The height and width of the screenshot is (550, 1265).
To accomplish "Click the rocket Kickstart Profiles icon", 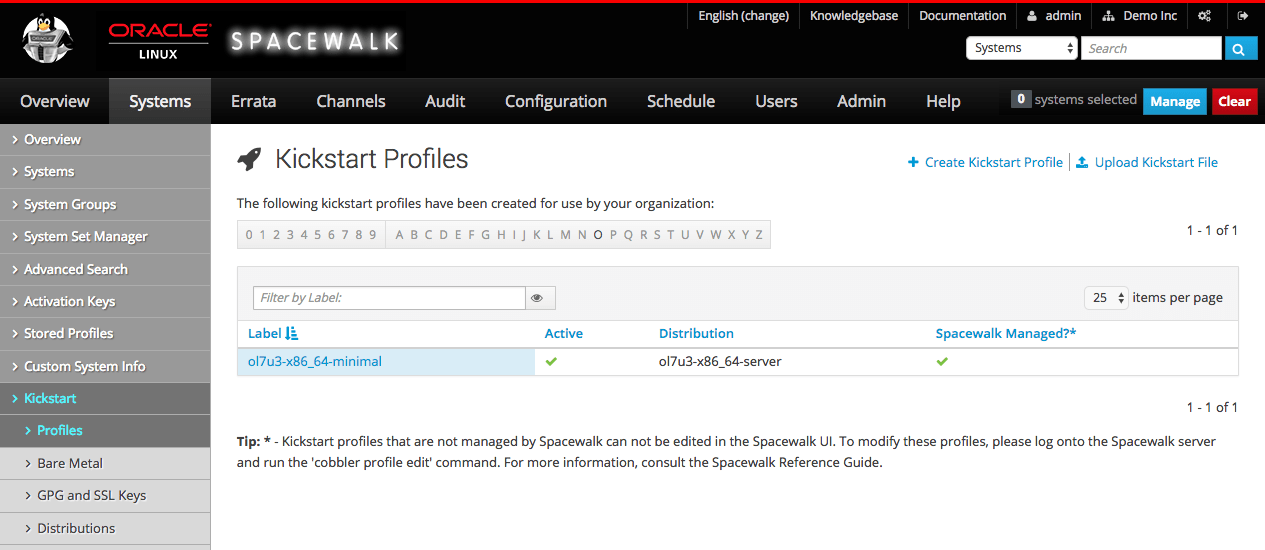I will [249, 159].
